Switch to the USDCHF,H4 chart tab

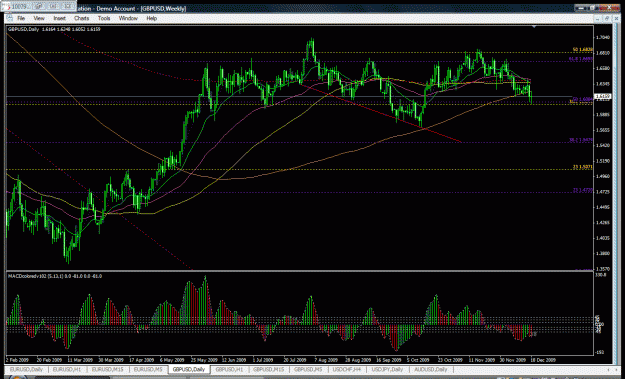tap(347, 369)
